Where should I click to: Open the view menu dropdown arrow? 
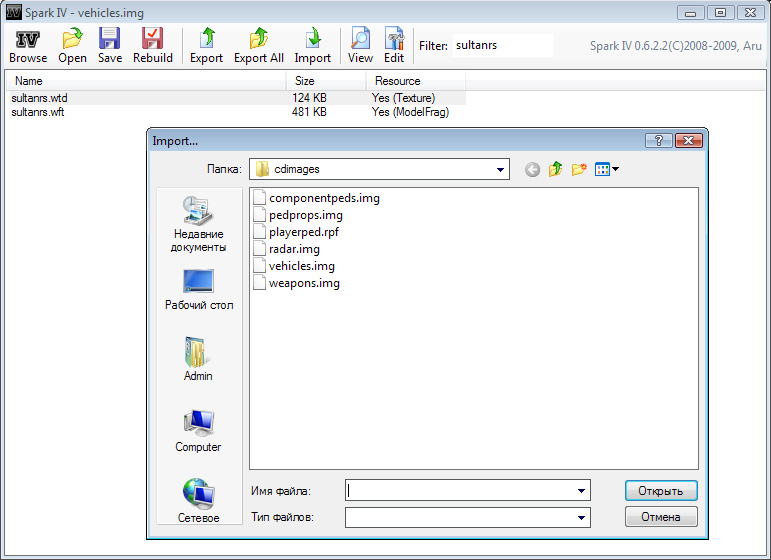click(615, 170)
